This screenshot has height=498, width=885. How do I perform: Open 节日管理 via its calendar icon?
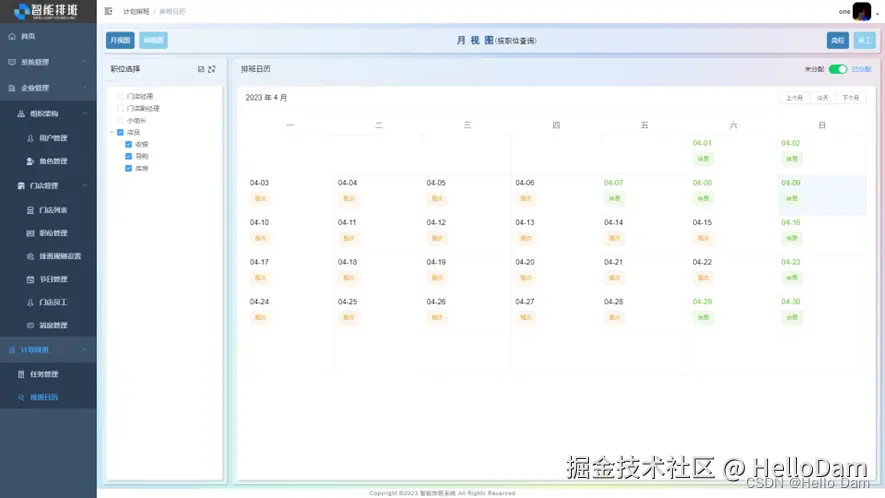tap(30, 279)
